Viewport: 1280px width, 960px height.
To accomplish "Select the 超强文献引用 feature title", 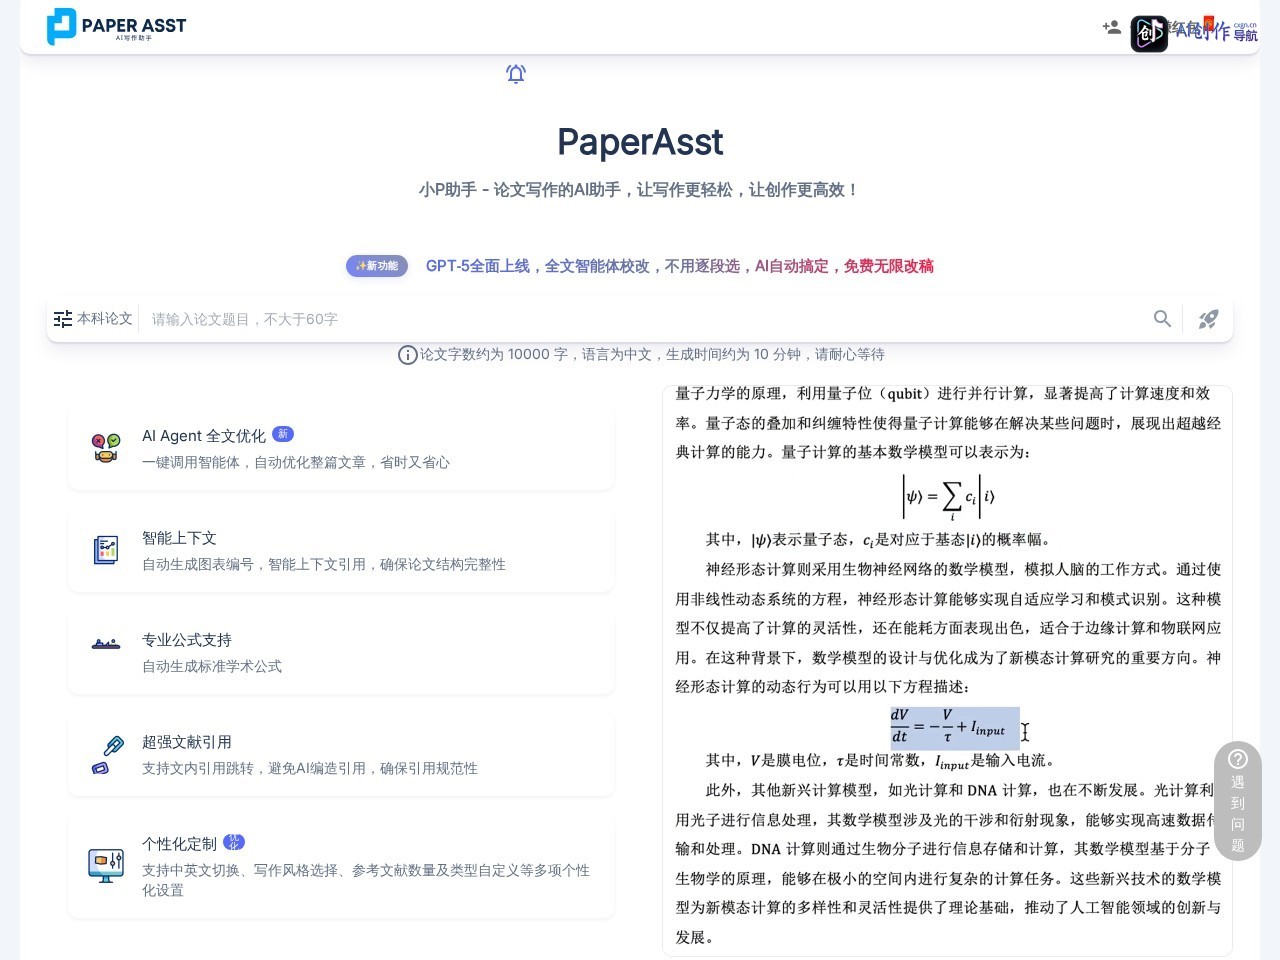I will [187, 742].
